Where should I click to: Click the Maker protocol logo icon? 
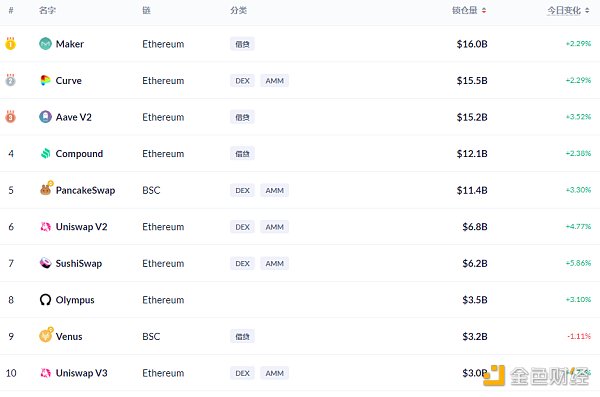45,44
